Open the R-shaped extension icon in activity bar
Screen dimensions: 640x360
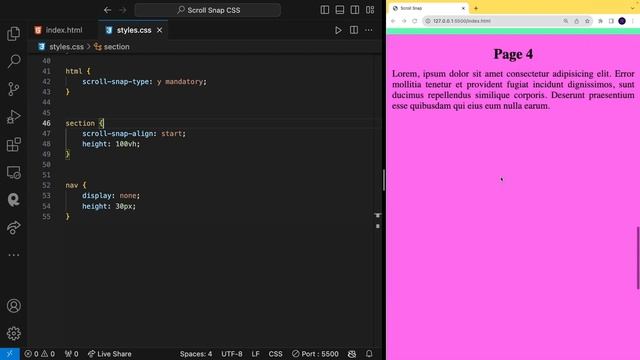[x=13, y=200]
